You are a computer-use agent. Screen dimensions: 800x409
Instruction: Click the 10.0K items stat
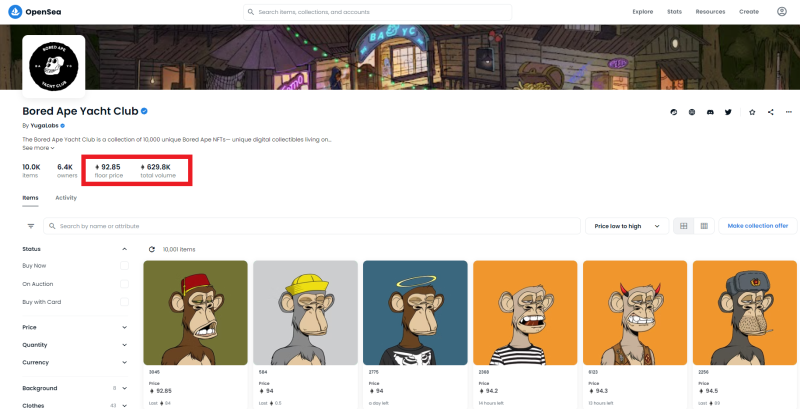click(x=31, y=171)
